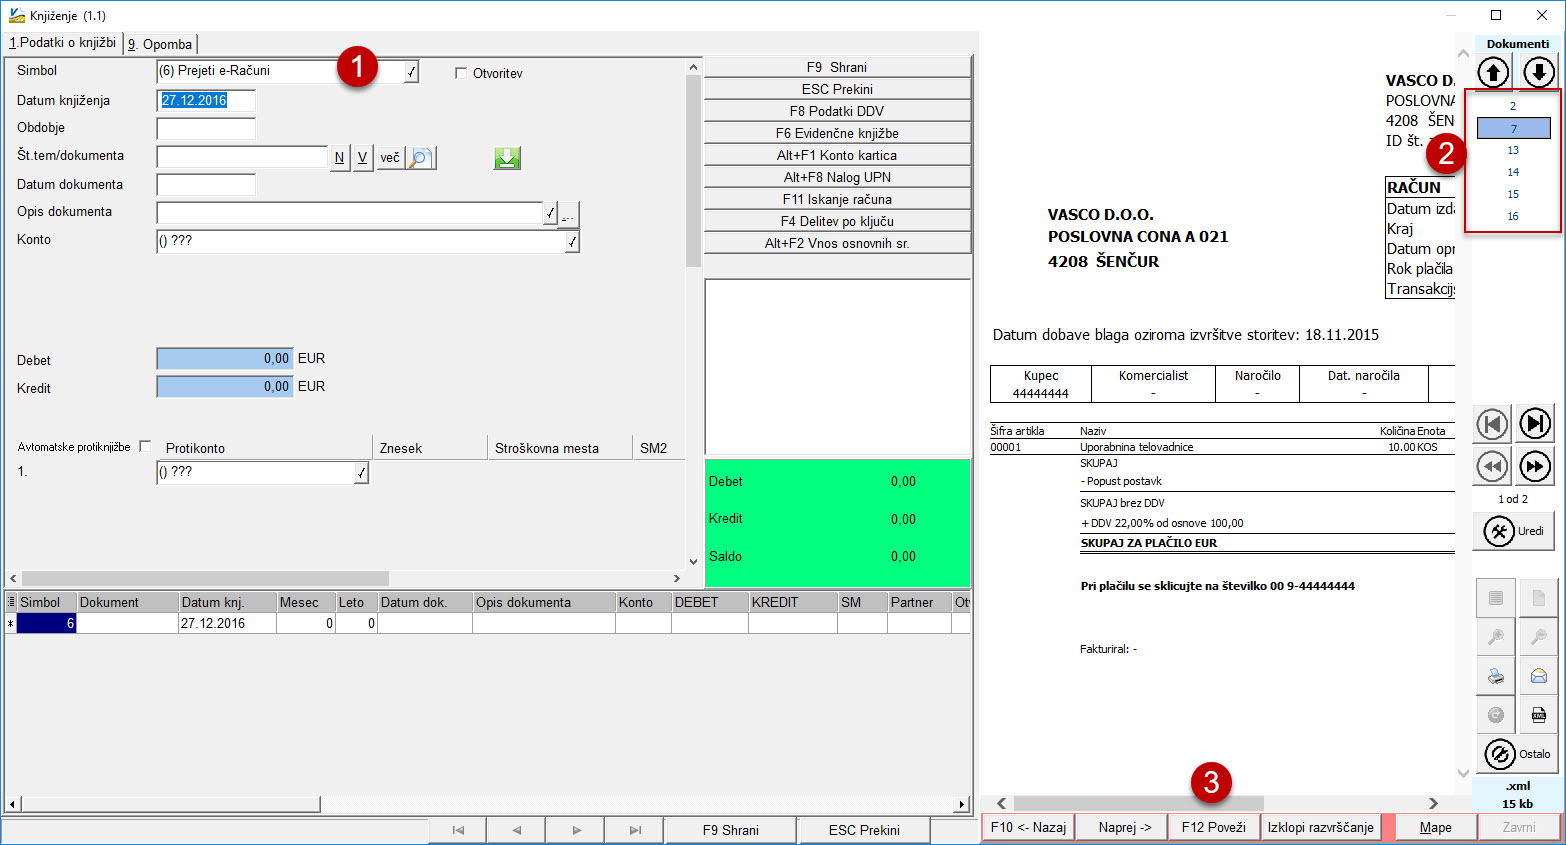This screenshot has height=845, width=1566.
Task: Click the greyed blank-page icon
Action: point(1539,598)
